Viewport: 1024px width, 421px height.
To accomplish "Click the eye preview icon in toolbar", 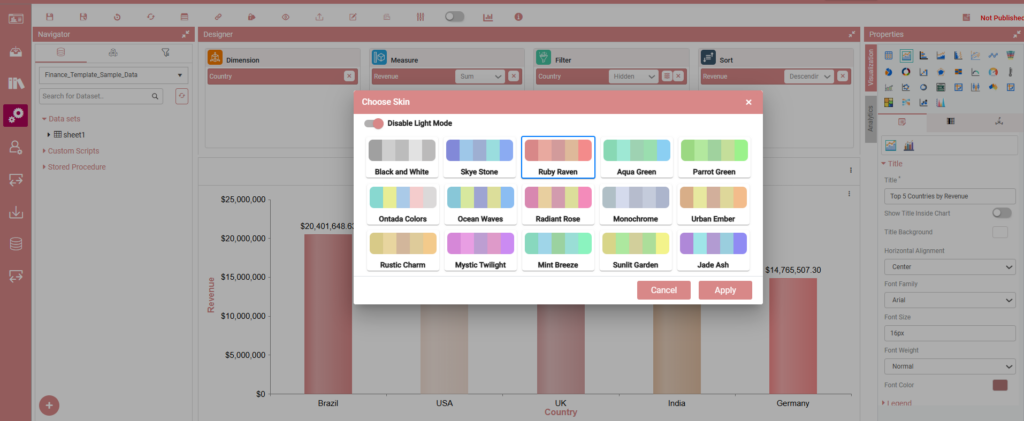I will (285, 17).
